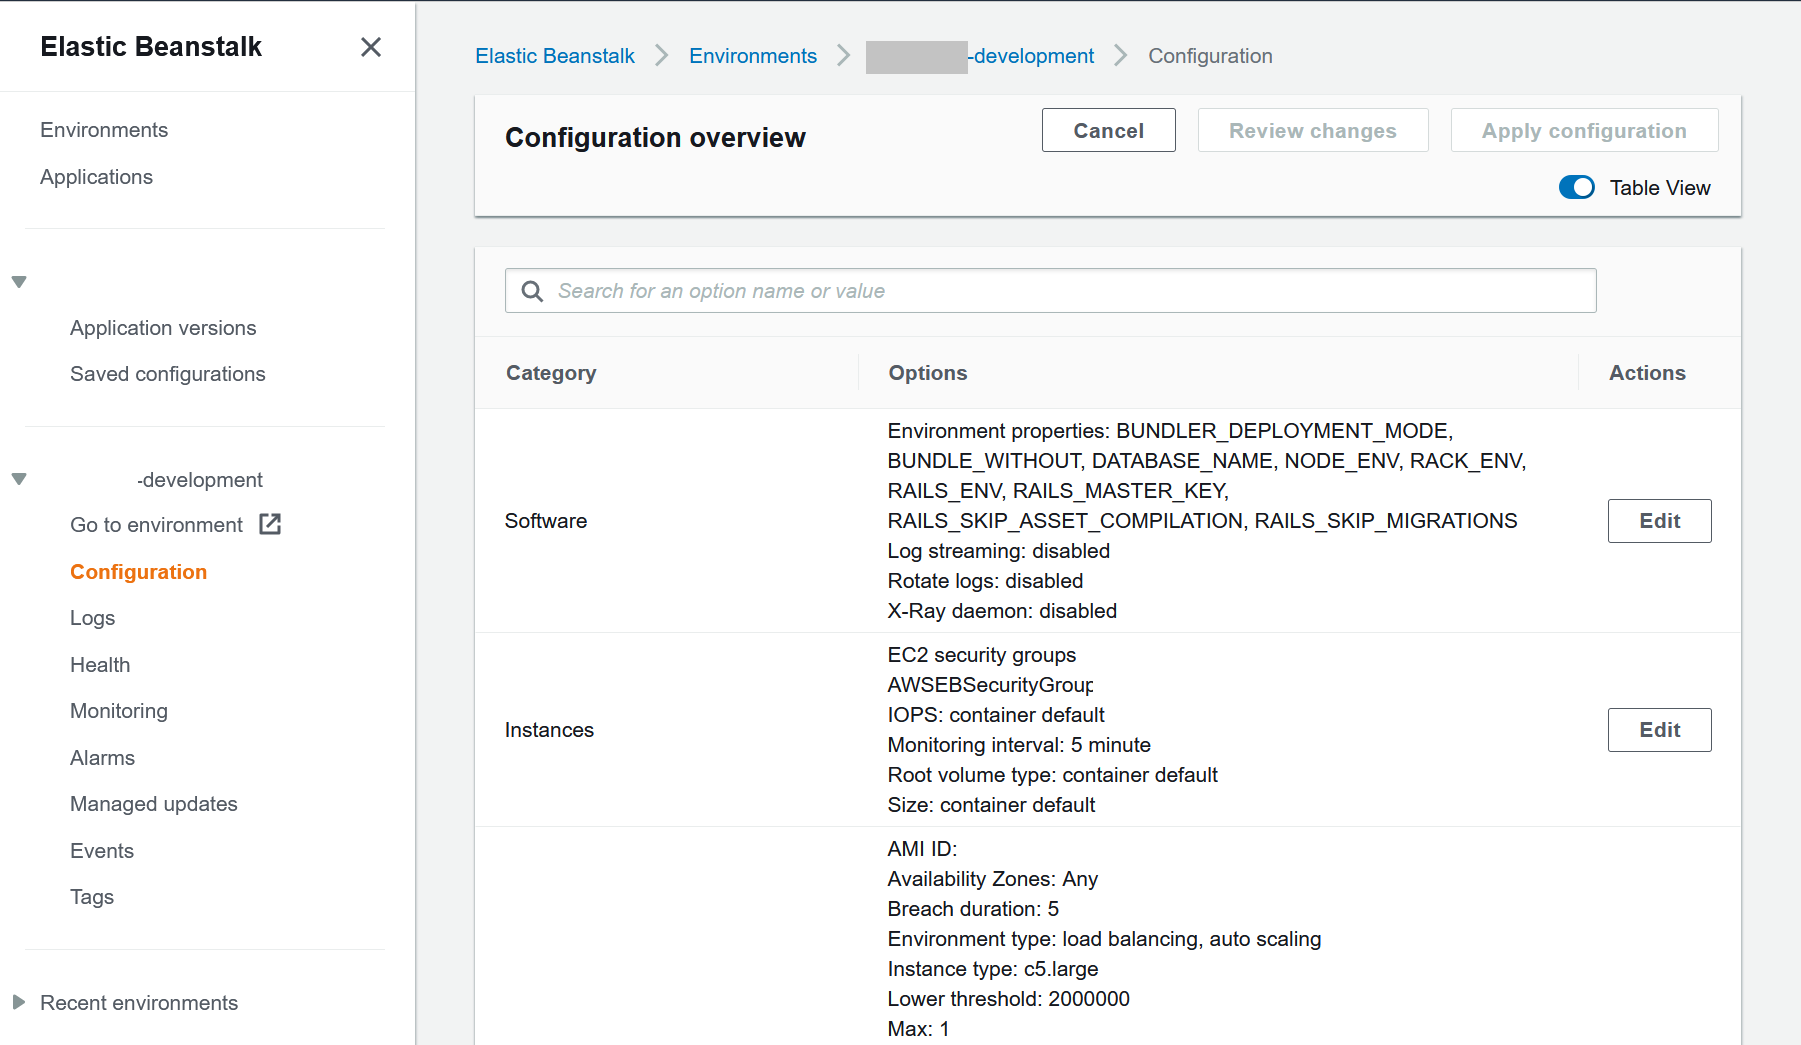Click the magnifier icon in the search box
Image resolution: width=1801 pixels, height=1045 pixels.
532,291
